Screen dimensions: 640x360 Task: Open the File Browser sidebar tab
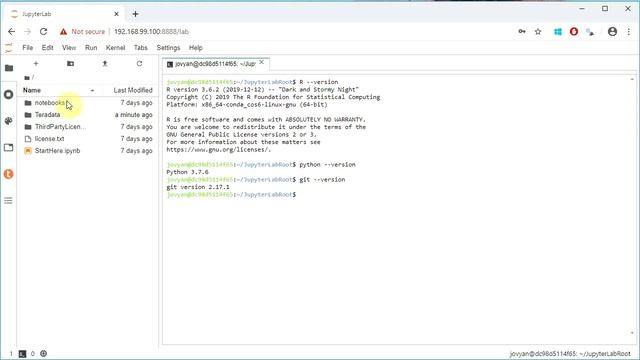[9, 68]
